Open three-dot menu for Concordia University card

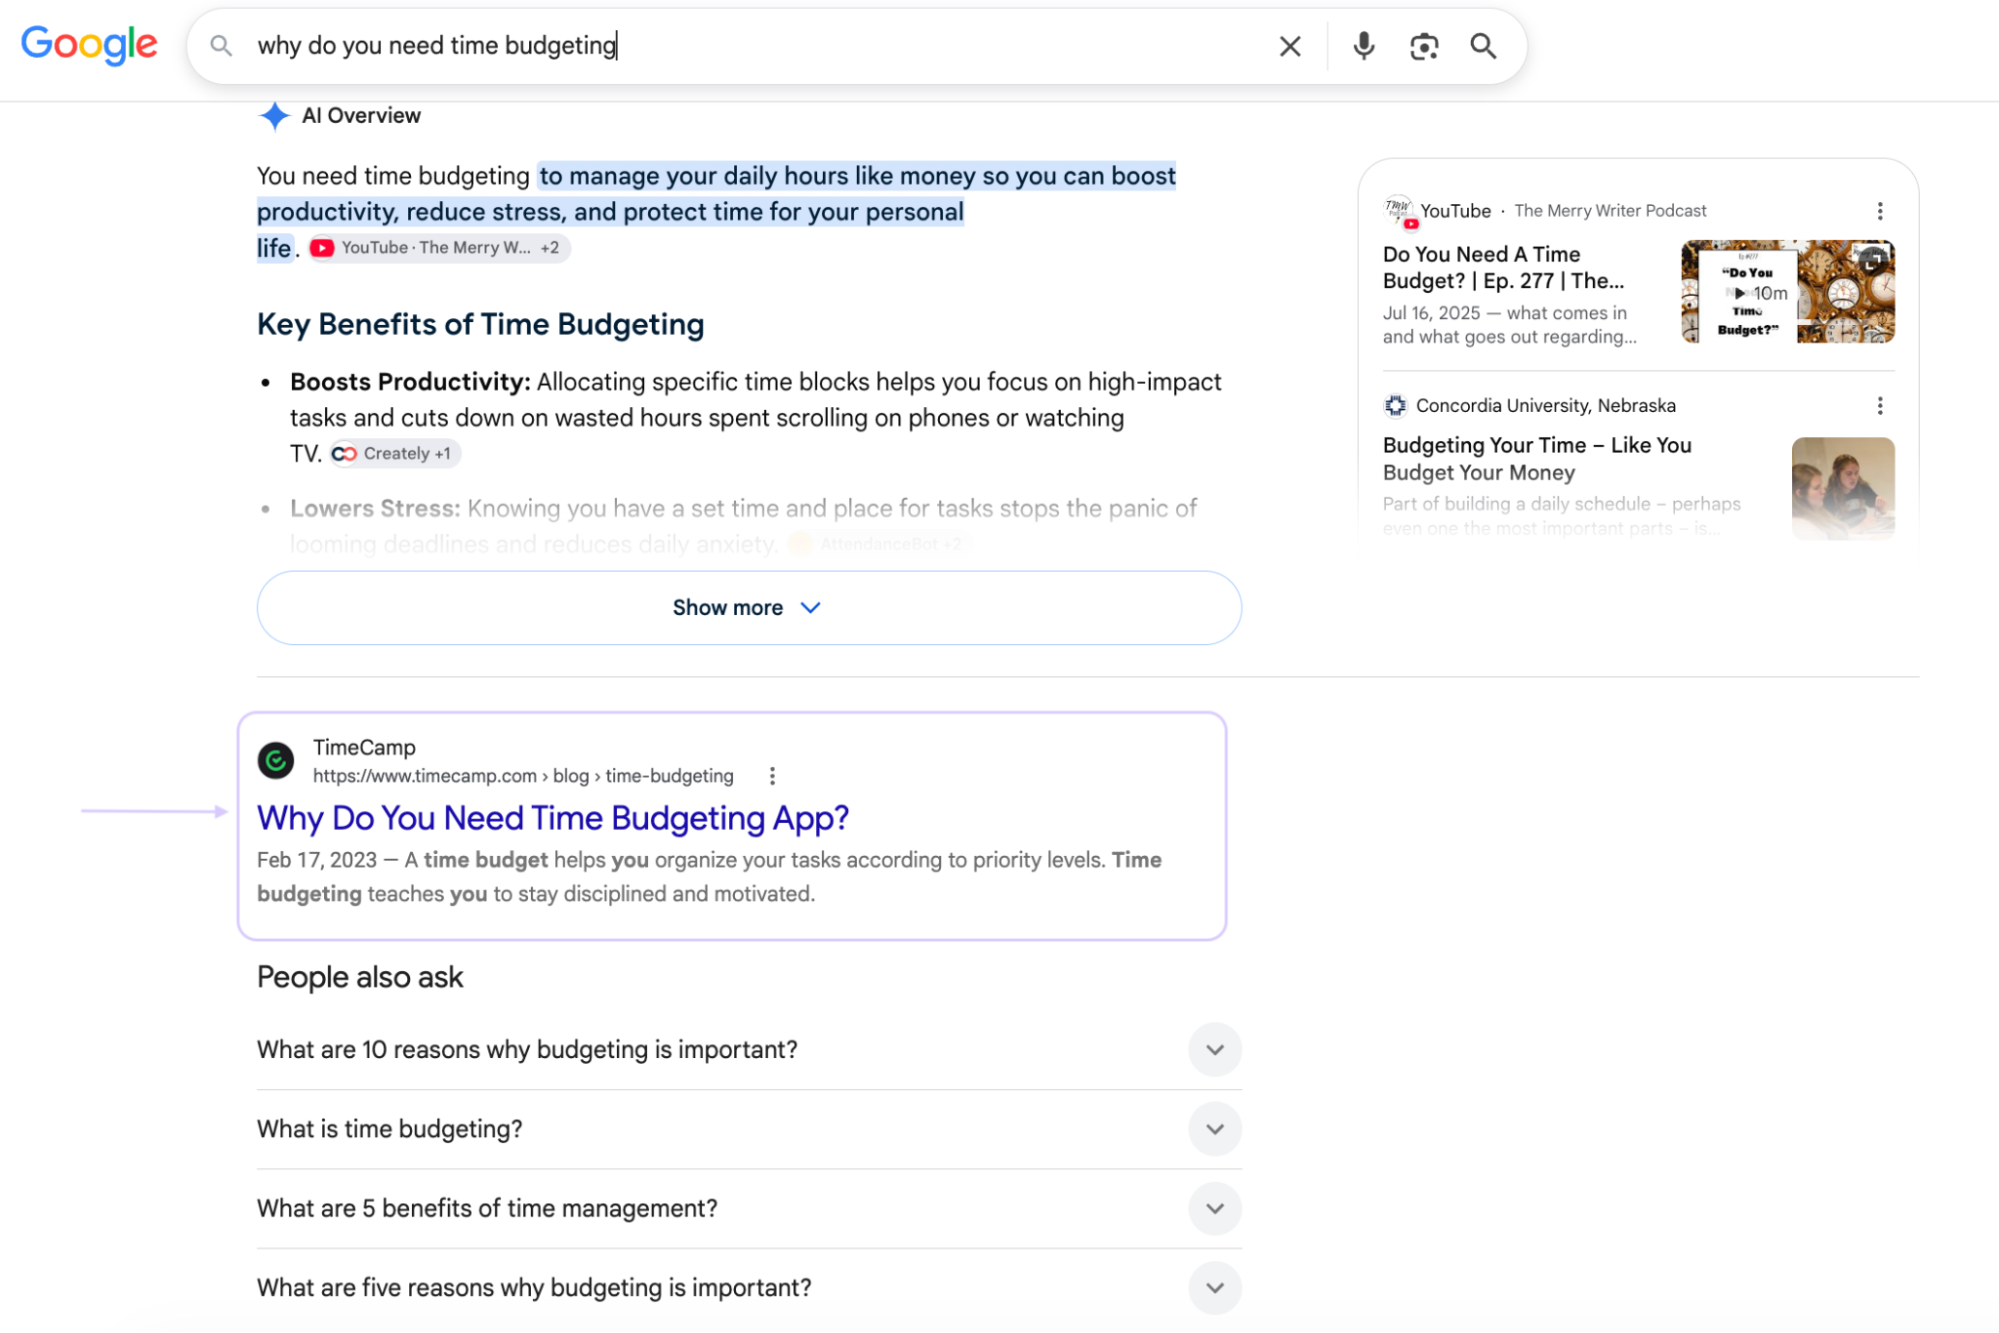(x=1880, y=406)
